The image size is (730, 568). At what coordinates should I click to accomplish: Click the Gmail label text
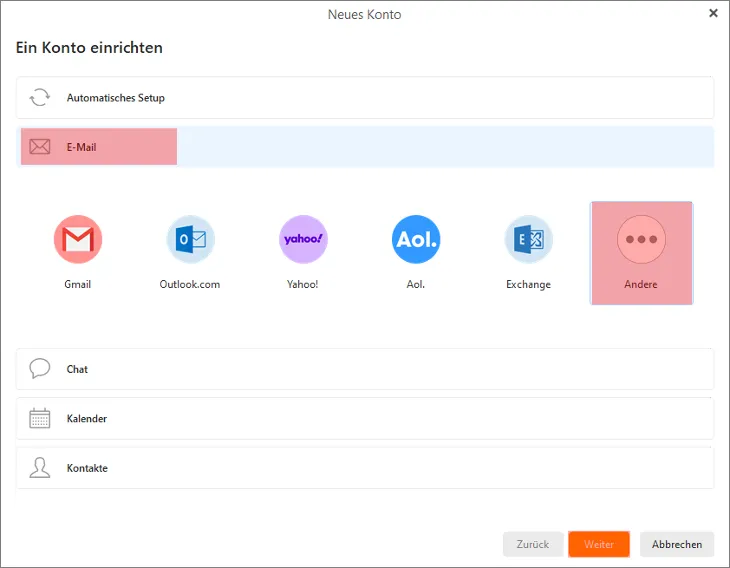(78, 284)
